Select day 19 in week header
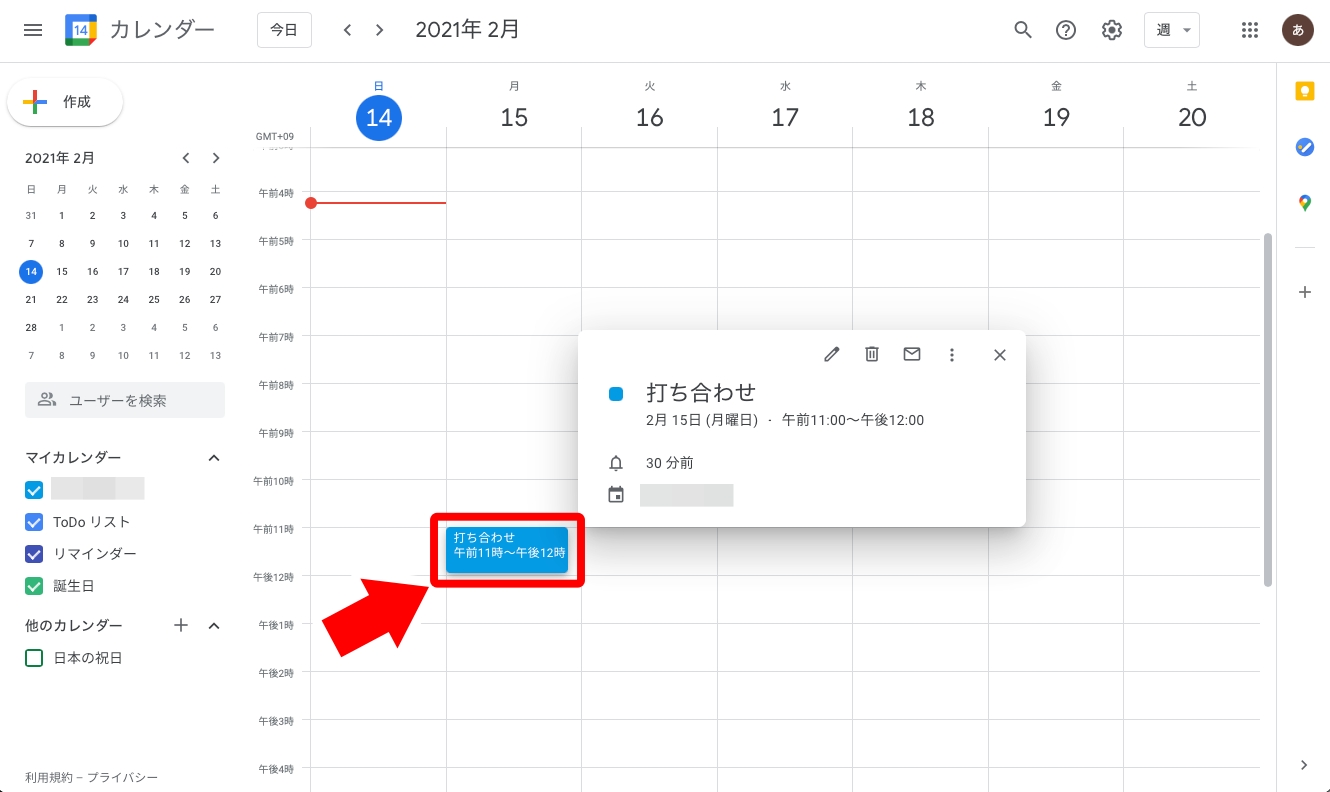Screen dimensions: 1330x792 (x=1056, y=117)
